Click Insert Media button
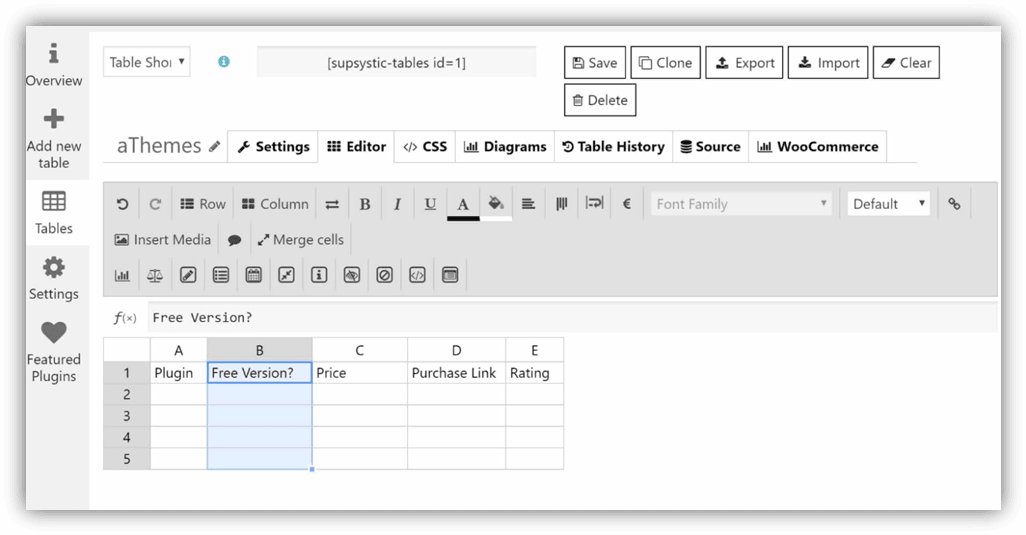Viewport: 1026px width, 535px height. [163, 240]
